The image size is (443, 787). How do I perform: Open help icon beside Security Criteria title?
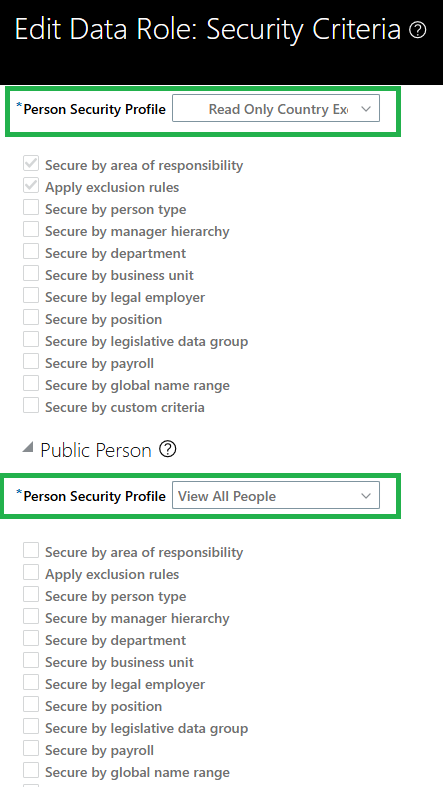click(x=417, y=31)
